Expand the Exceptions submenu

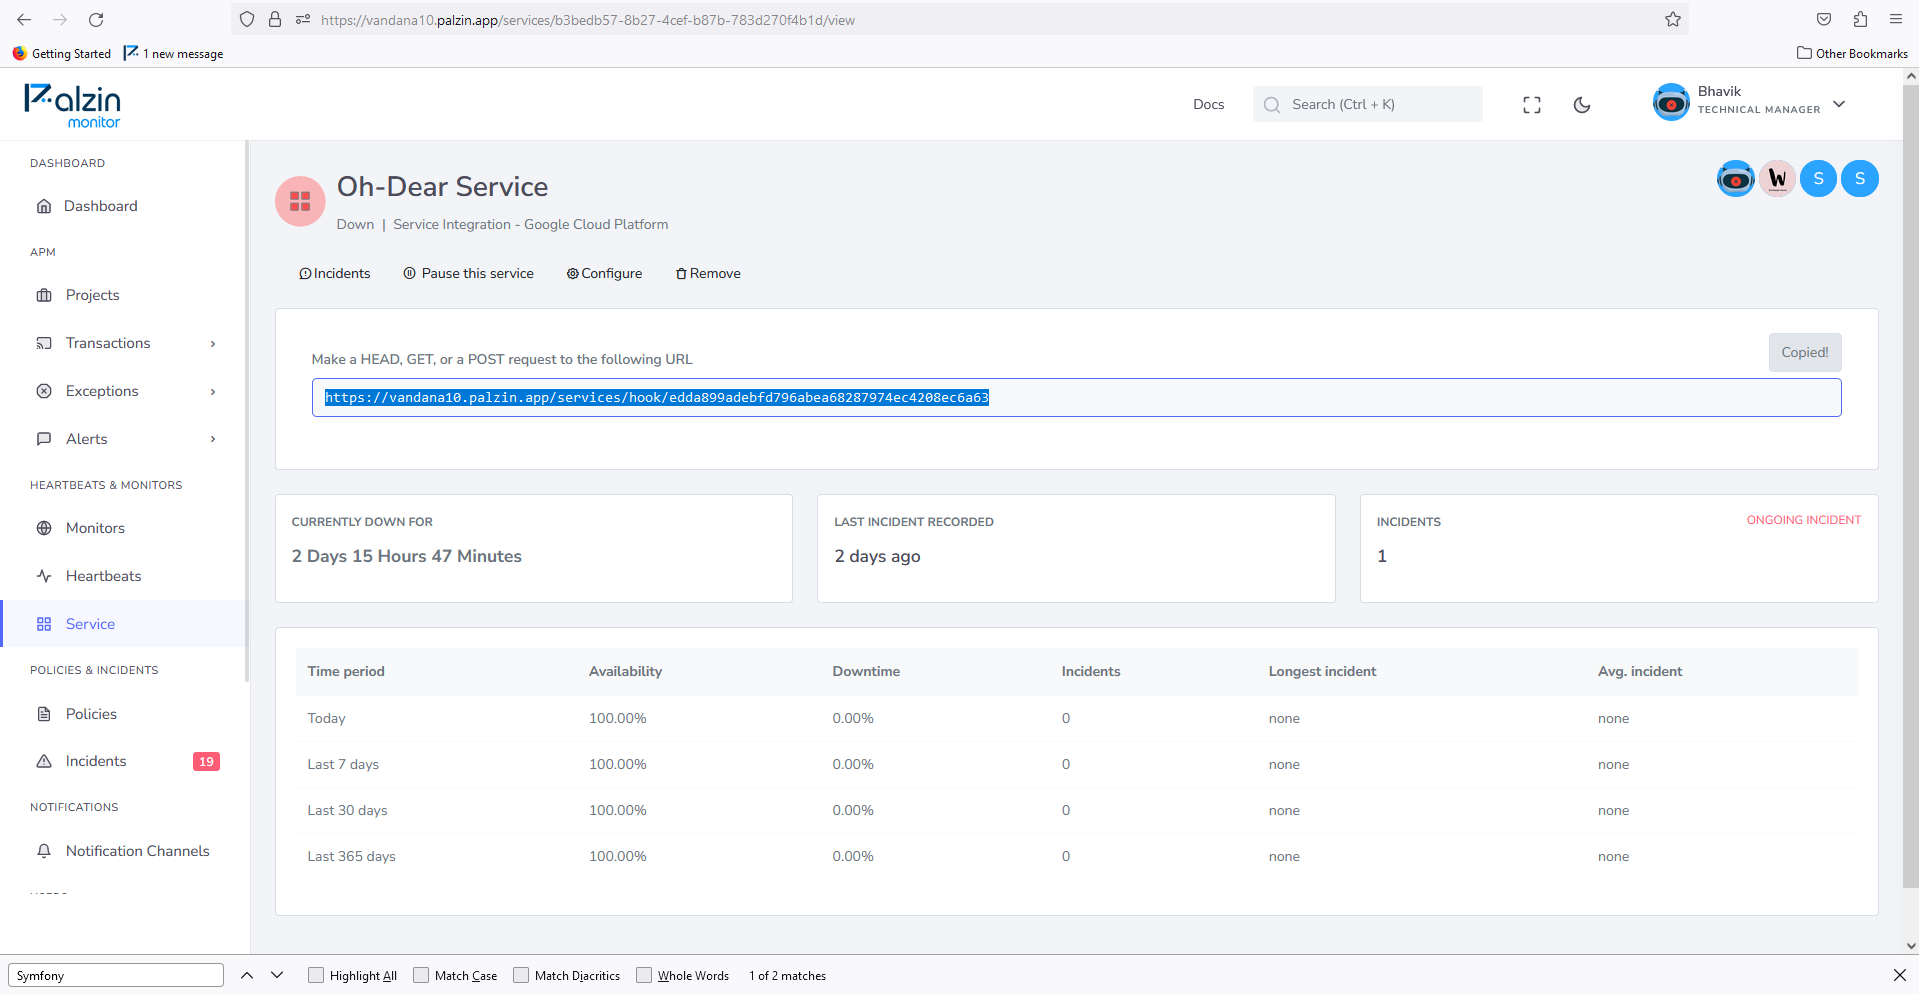[124, 391]
